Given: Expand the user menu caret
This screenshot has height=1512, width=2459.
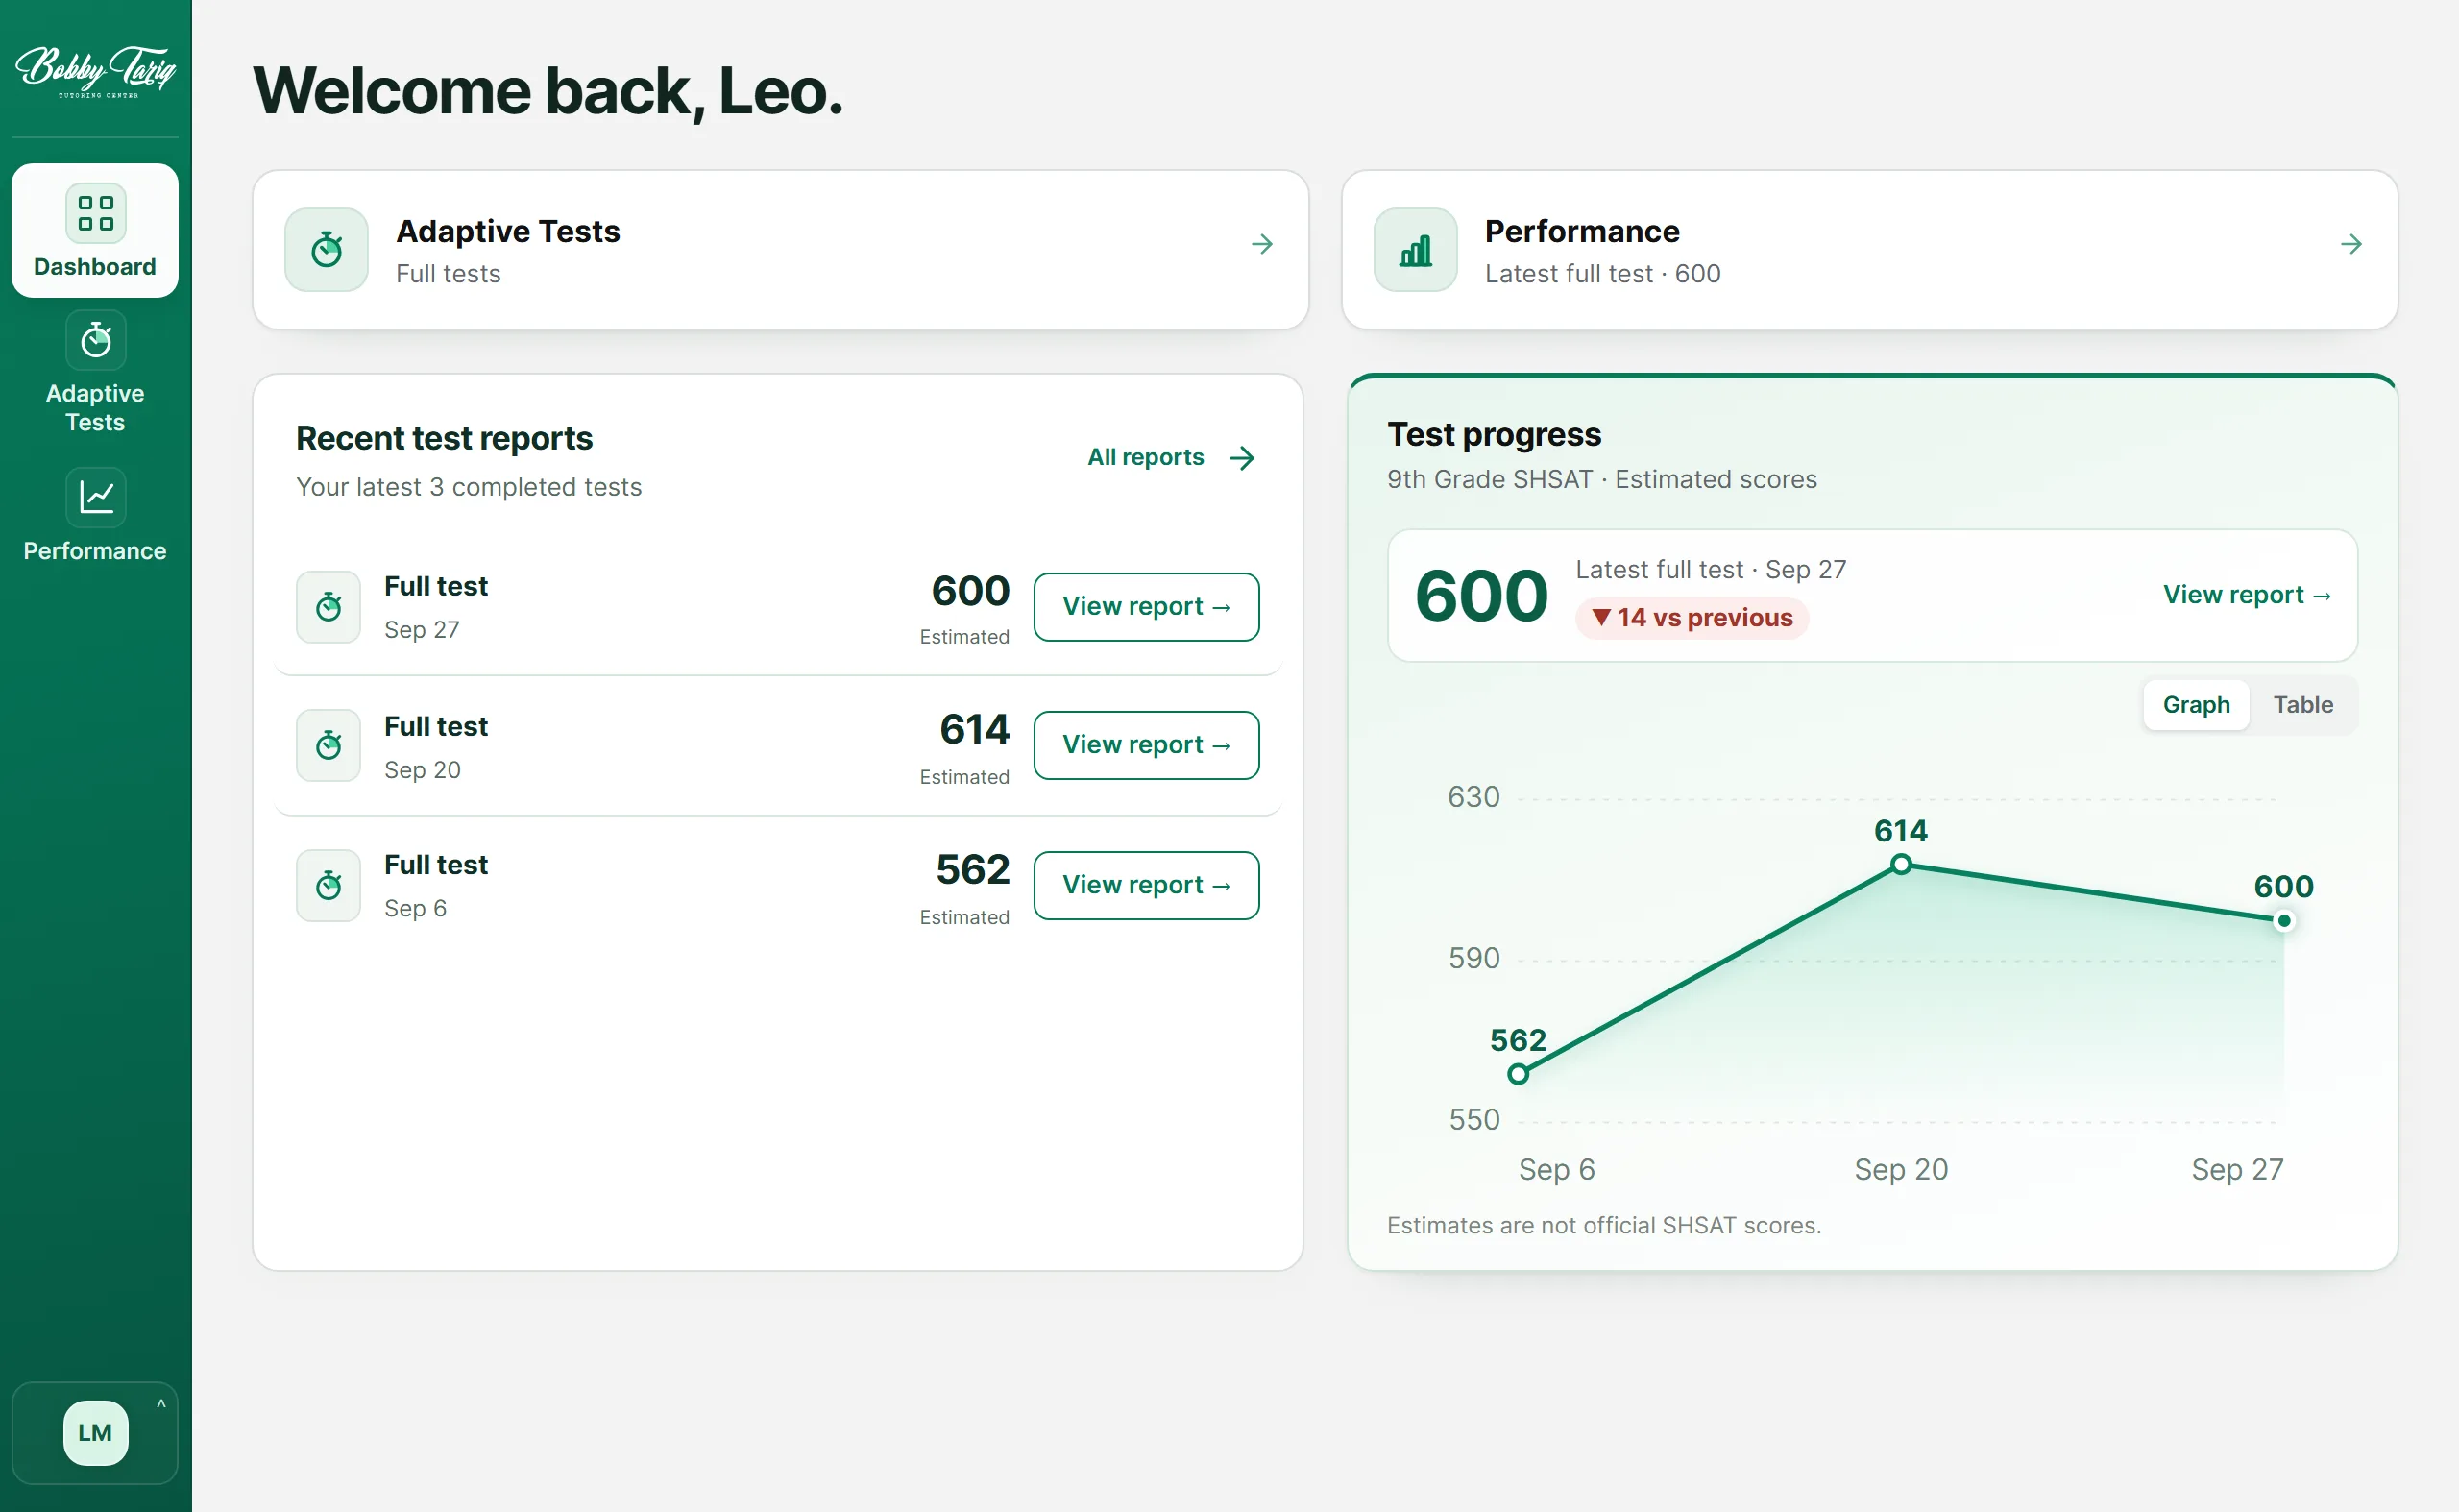Looking at the screenshot, I should (161, 1404).
